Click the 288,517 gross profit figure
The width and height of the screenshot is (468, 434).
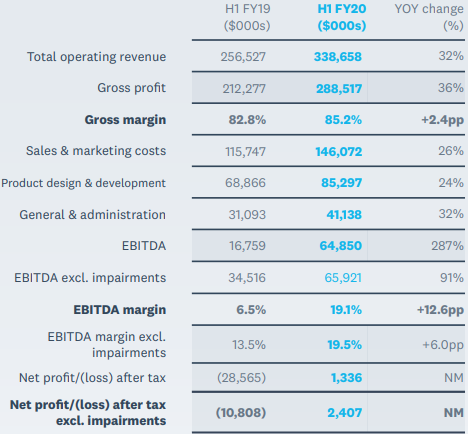pos(339,89)
